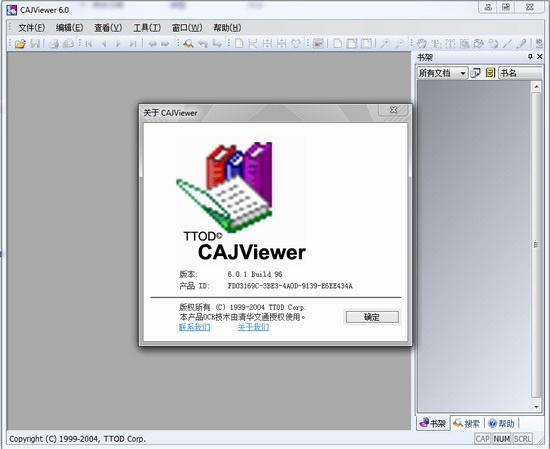The height and width of the screenshot is (449, 550).
Task: Open the 所有文档 dropdown
Action: (x=442, y=73)
